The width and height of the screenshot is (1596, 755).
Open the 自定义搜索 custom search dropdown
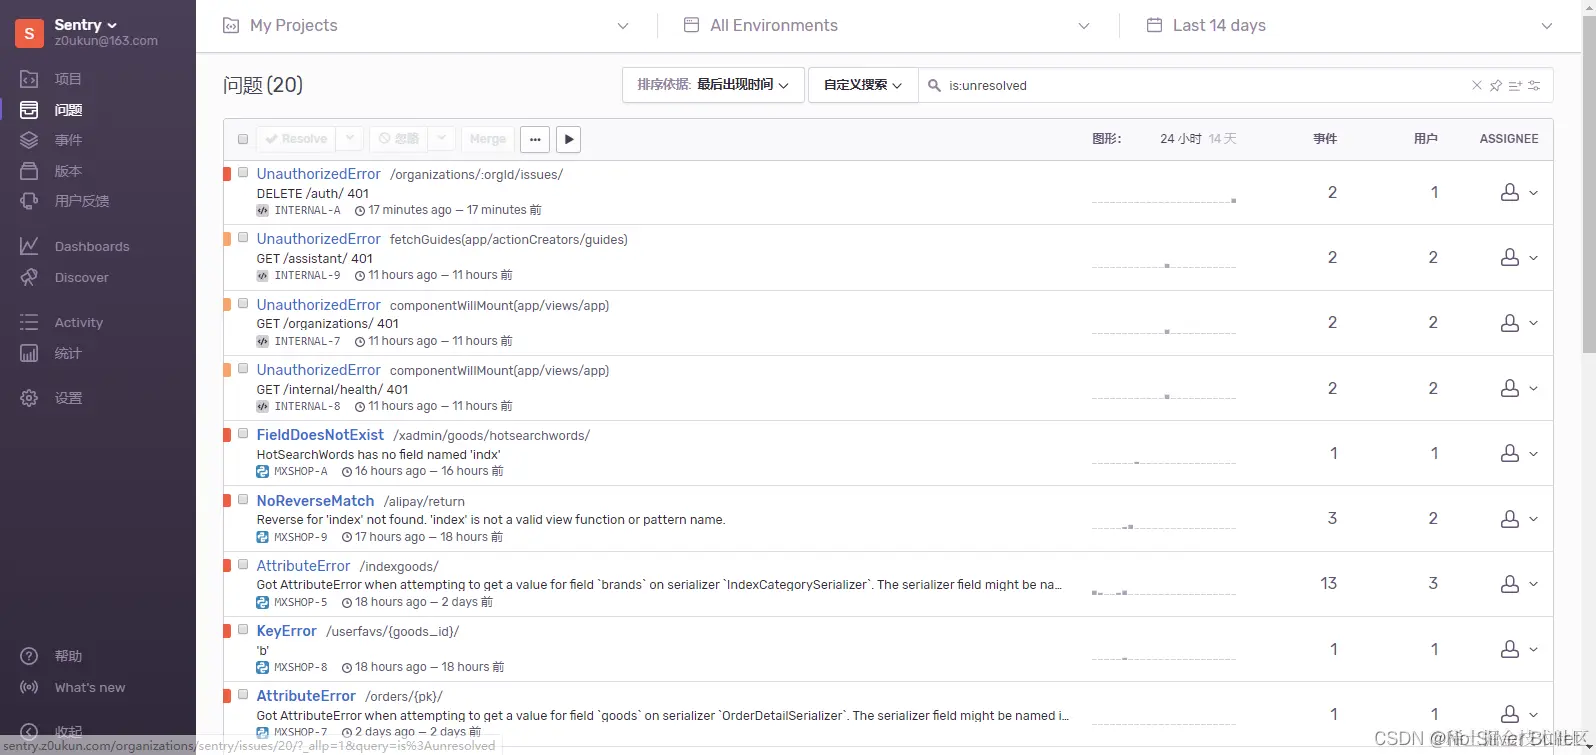pos(863,85)
